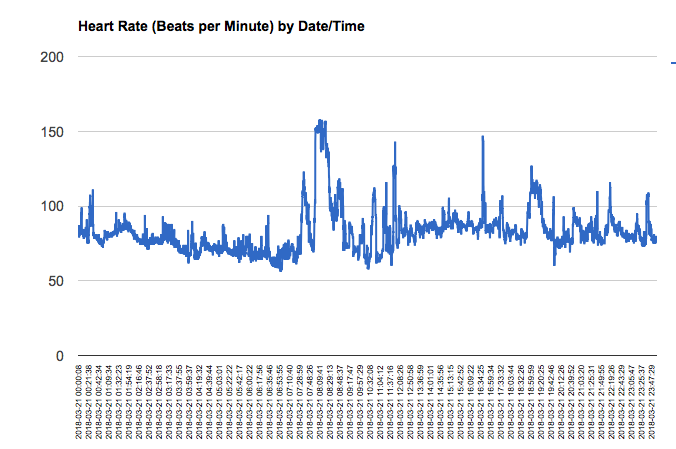This screenshot has height=449, width=676.
Task: Click the tall narrow spike near 16:34
Action: click(x=482, y=138)
